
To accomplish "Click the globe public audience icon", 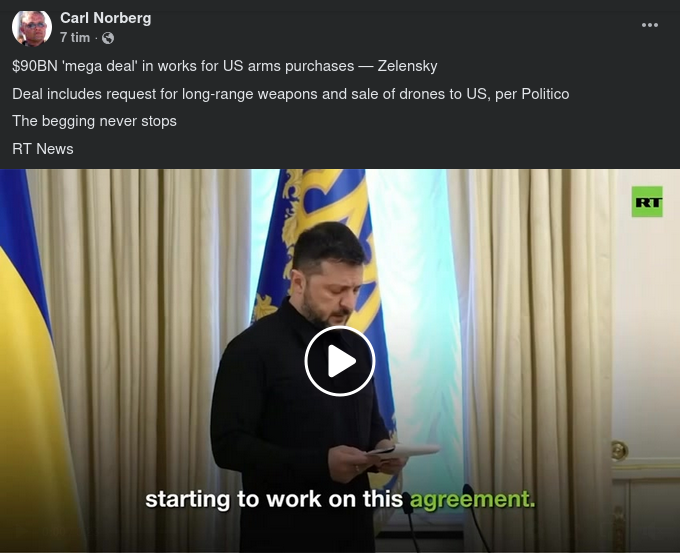I will coord(108,38).
